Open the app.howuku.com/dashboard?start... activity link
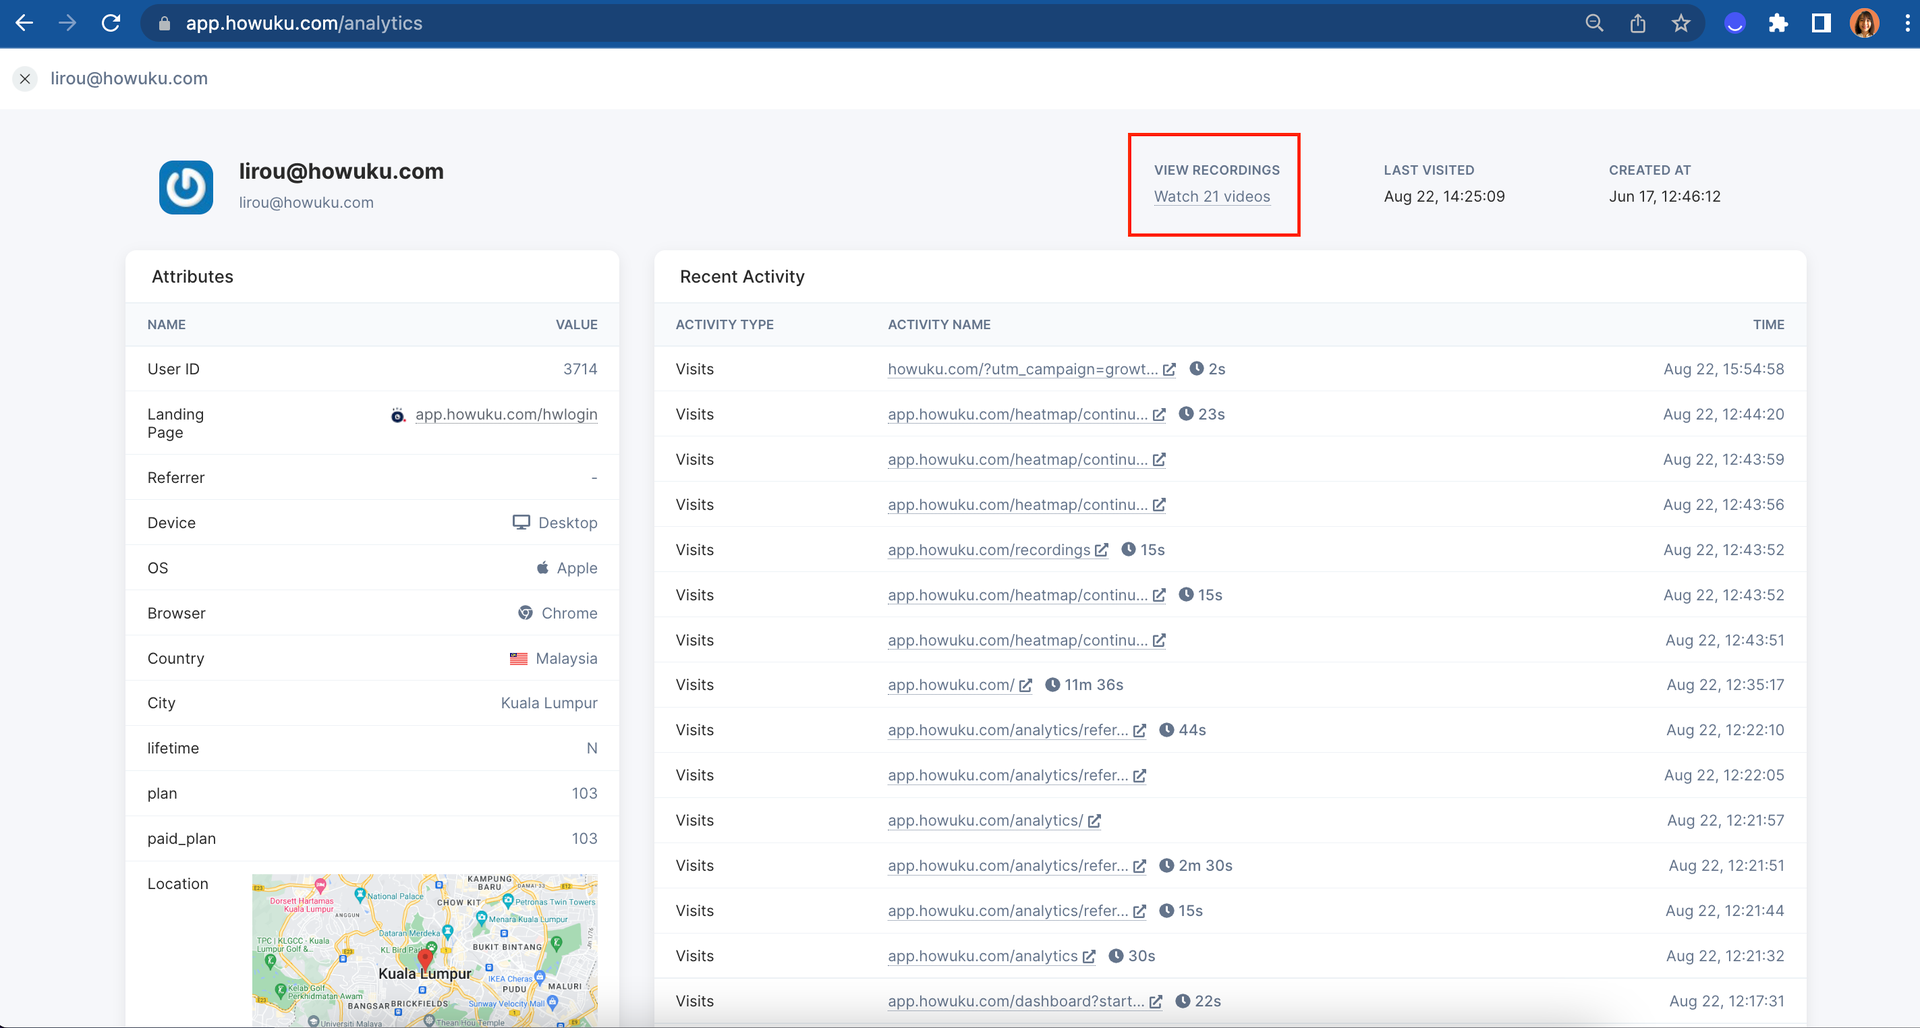The width and height of the screenshot is (1920, 1028). (x=1016, y=1001)
